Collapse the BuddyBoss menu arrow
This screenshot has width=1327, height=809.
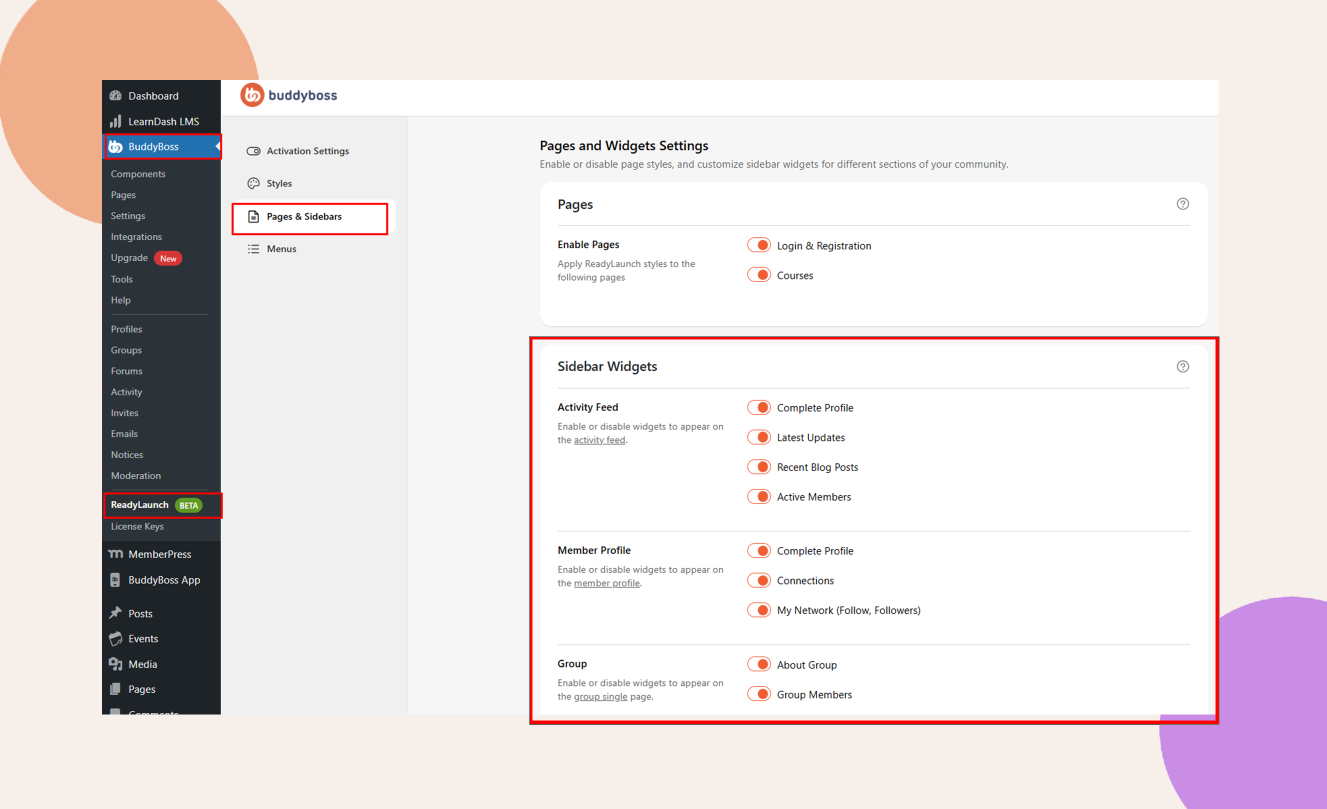217,147
